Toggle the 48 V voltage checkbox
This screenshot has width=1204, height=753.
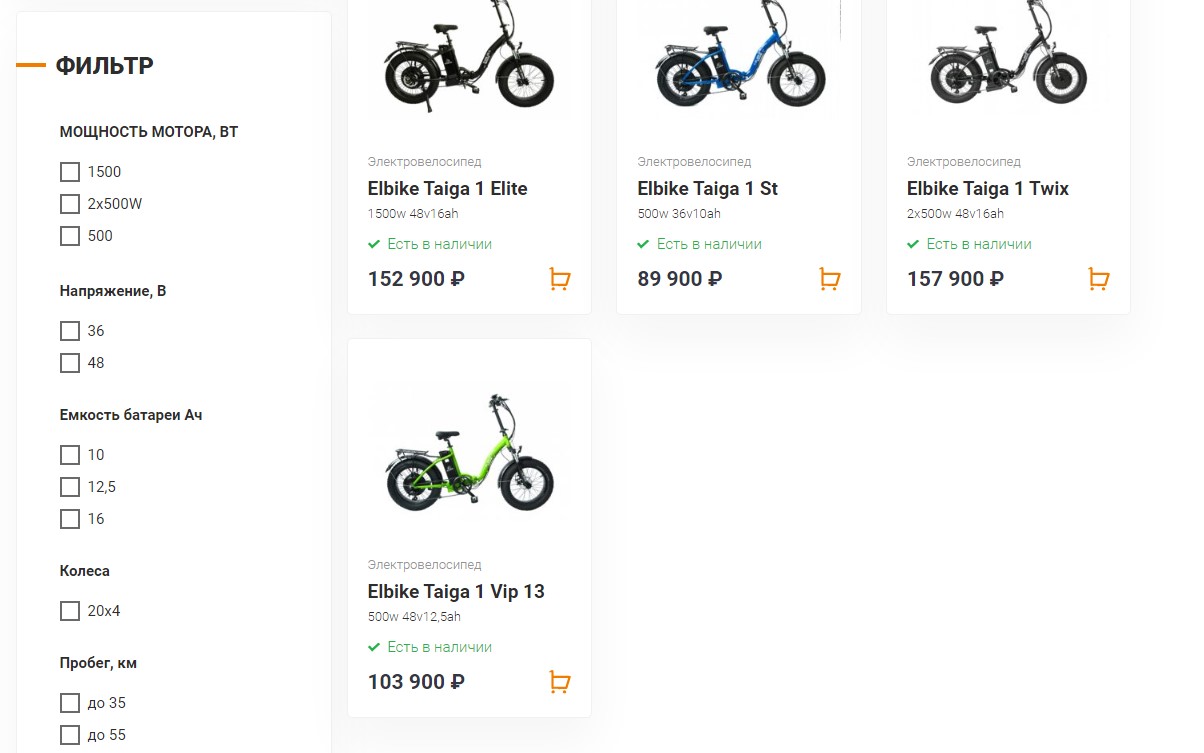(x=70, y=363)
